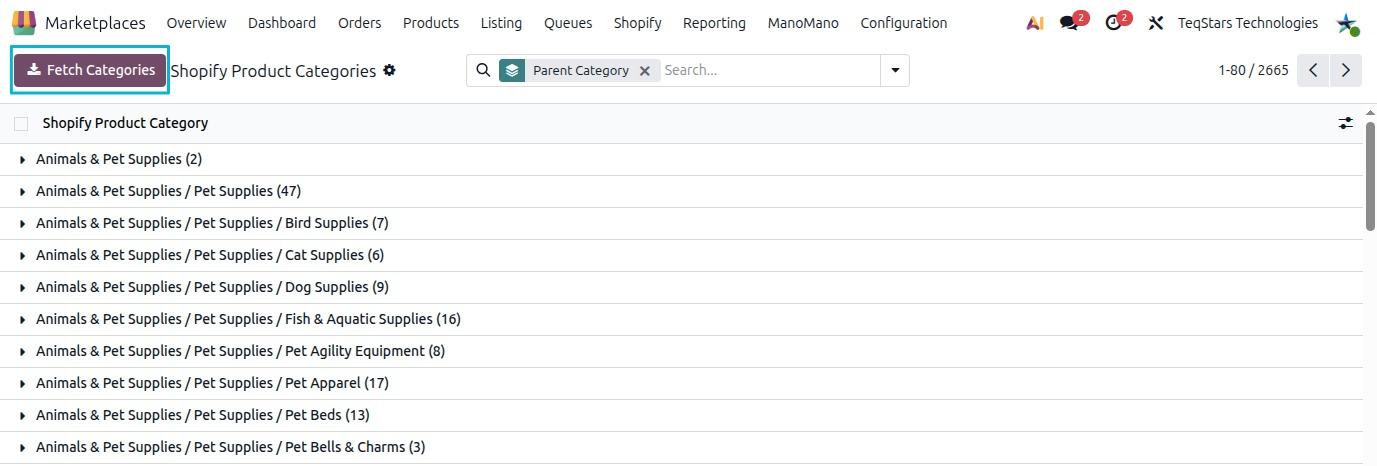Image resolution: width=1377 pixels, height=466 pixels.
Task: Open the search options dropdown toggle
Action: [x=895, y=70]
